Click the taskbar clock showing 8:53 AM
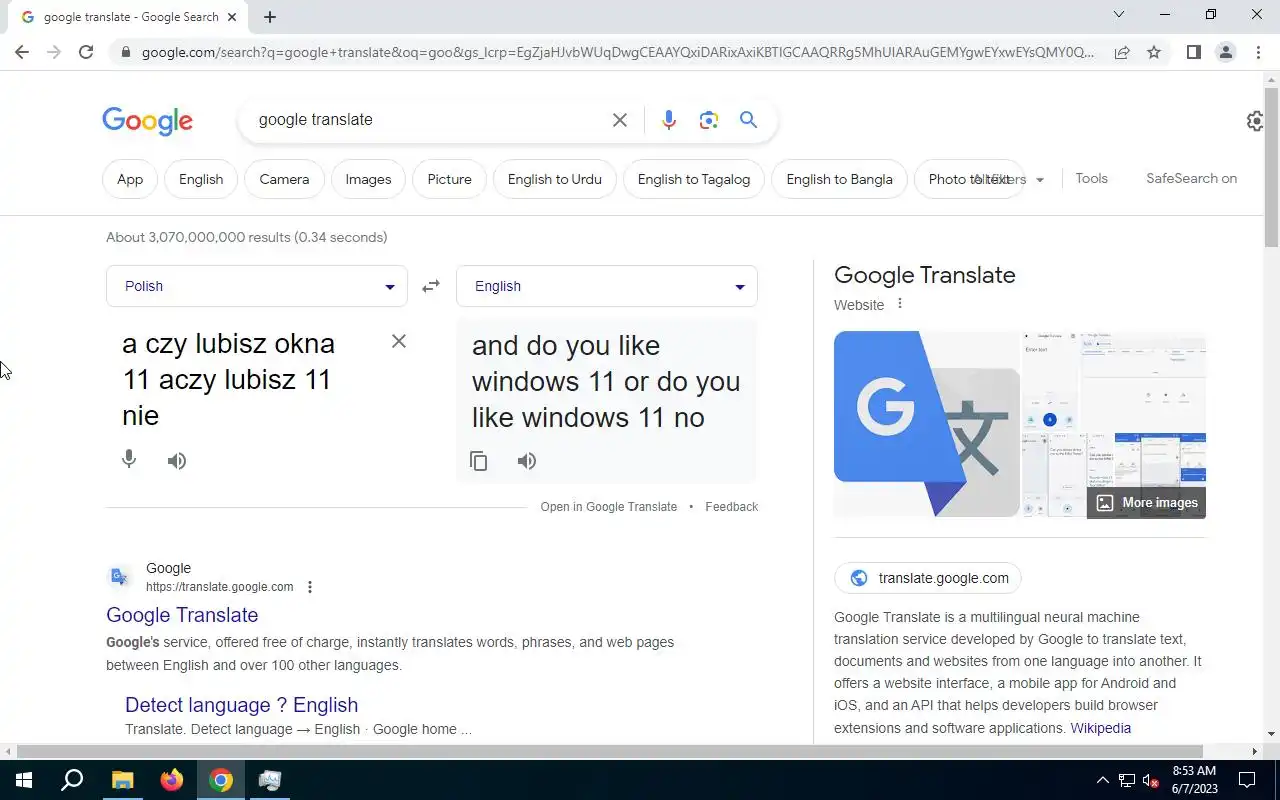This screenshot has width=1280, height=800. (1193, 780)
